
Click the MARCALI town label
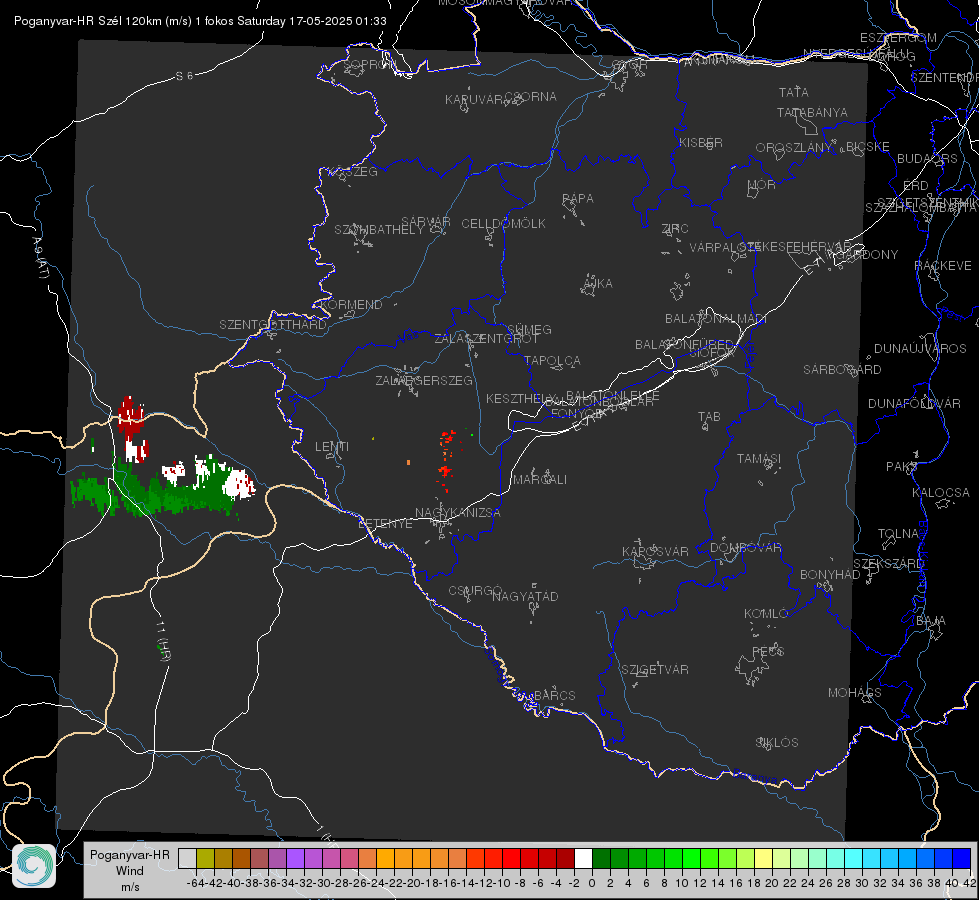tap(539, 480)
